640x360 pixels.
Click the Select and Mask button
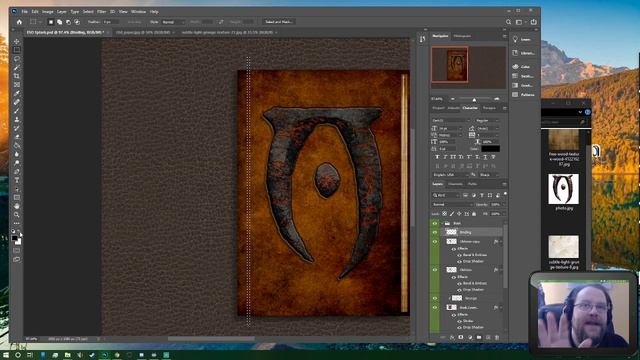(279, 22)
